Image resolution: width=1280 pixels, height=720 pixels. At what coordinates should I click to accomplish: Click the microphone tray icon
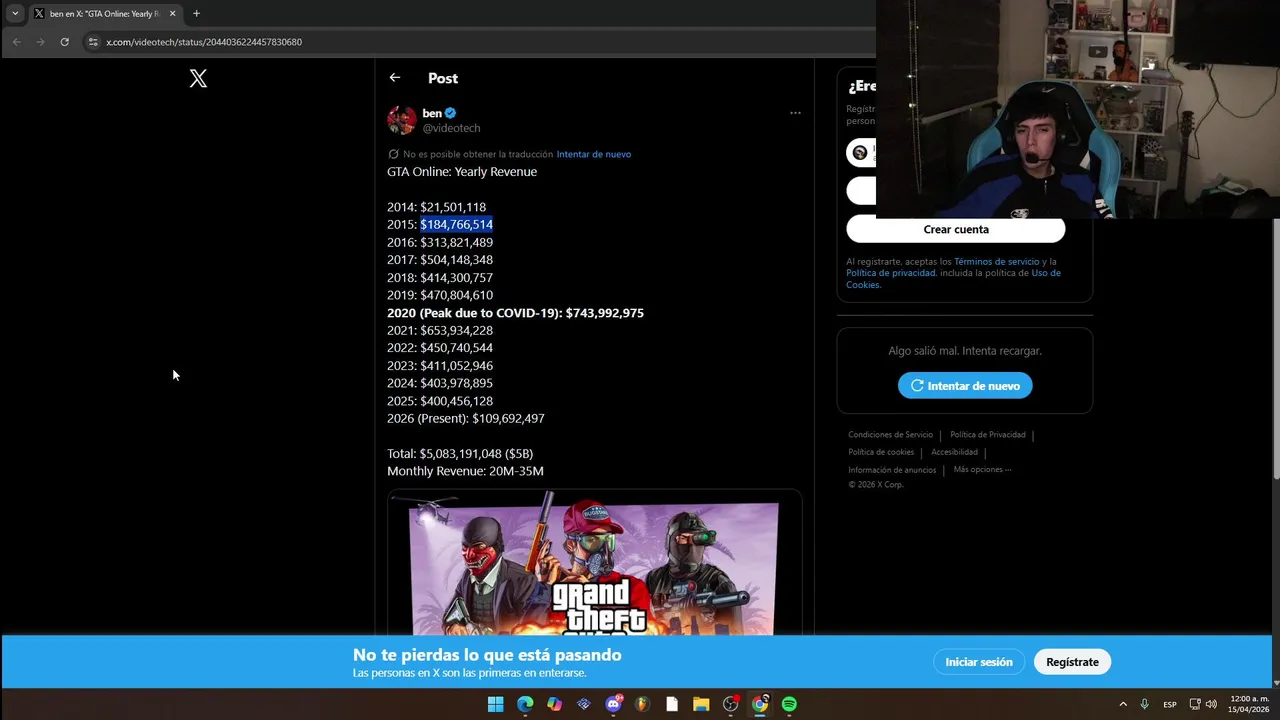coord(1144,704)
